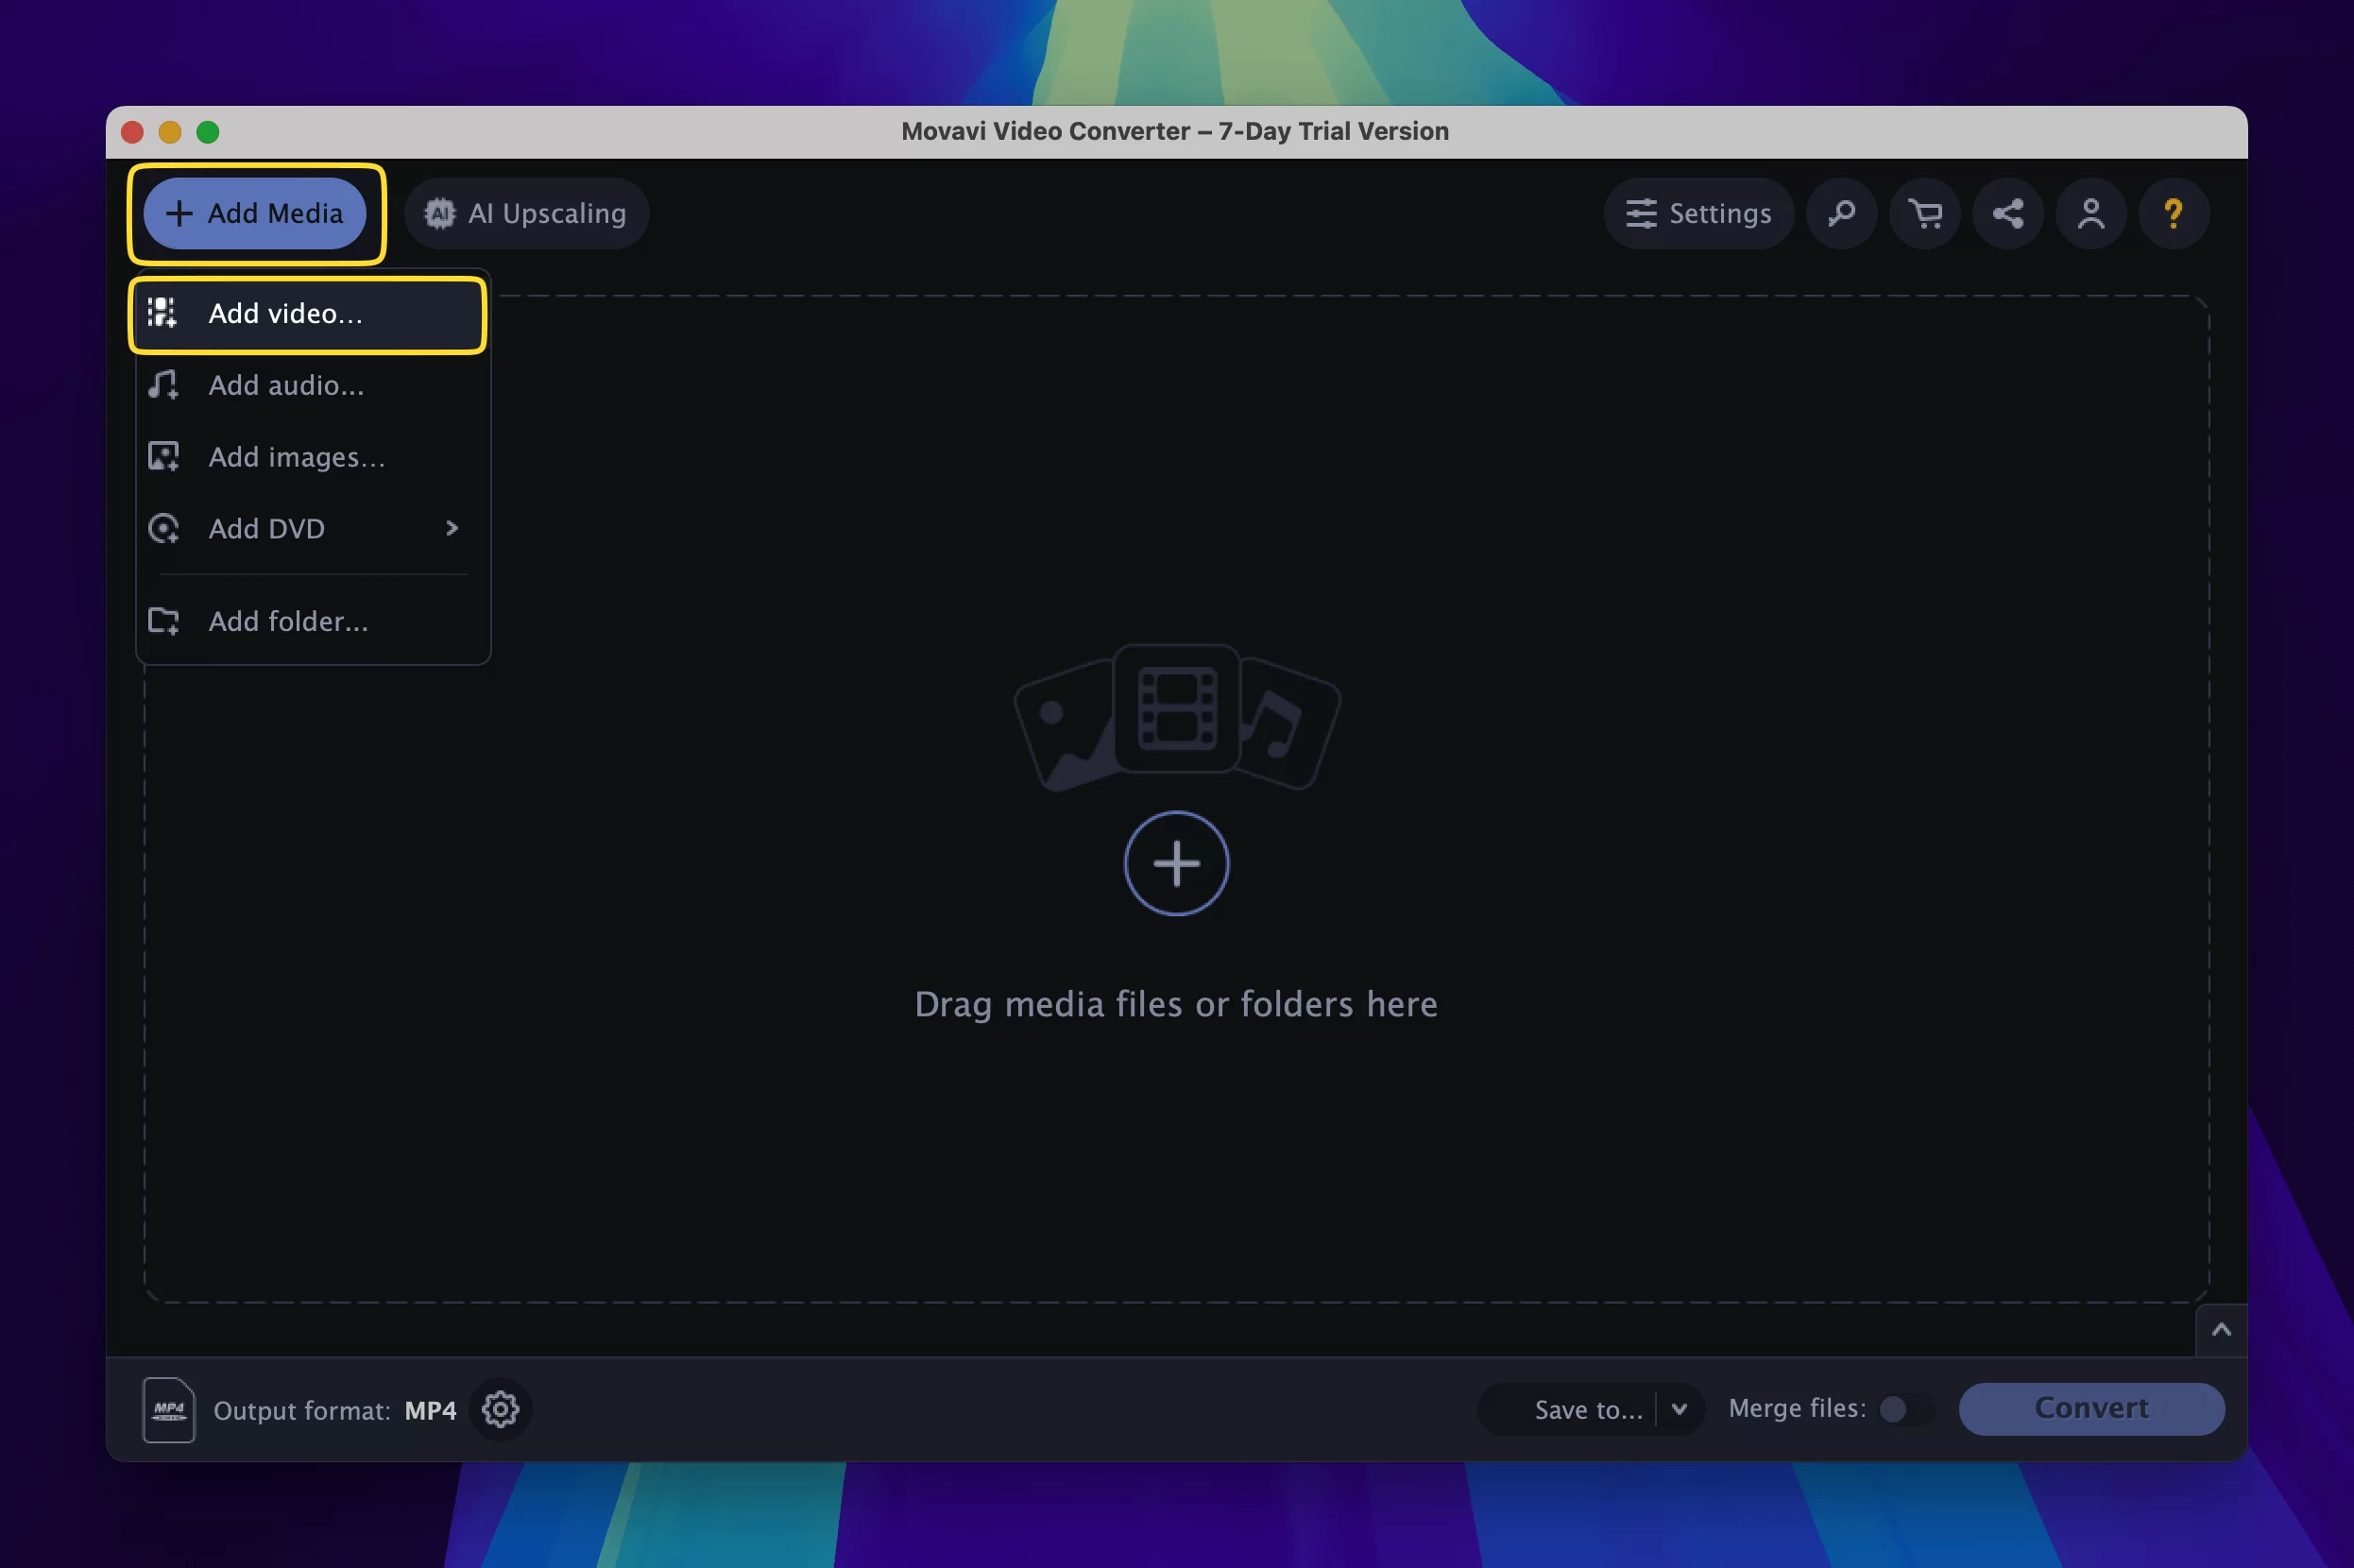Image resolution: width=2354 pixels, height=1568 pixels.
Task: Click the circular plus add-files button
Action: [1176, 863]
